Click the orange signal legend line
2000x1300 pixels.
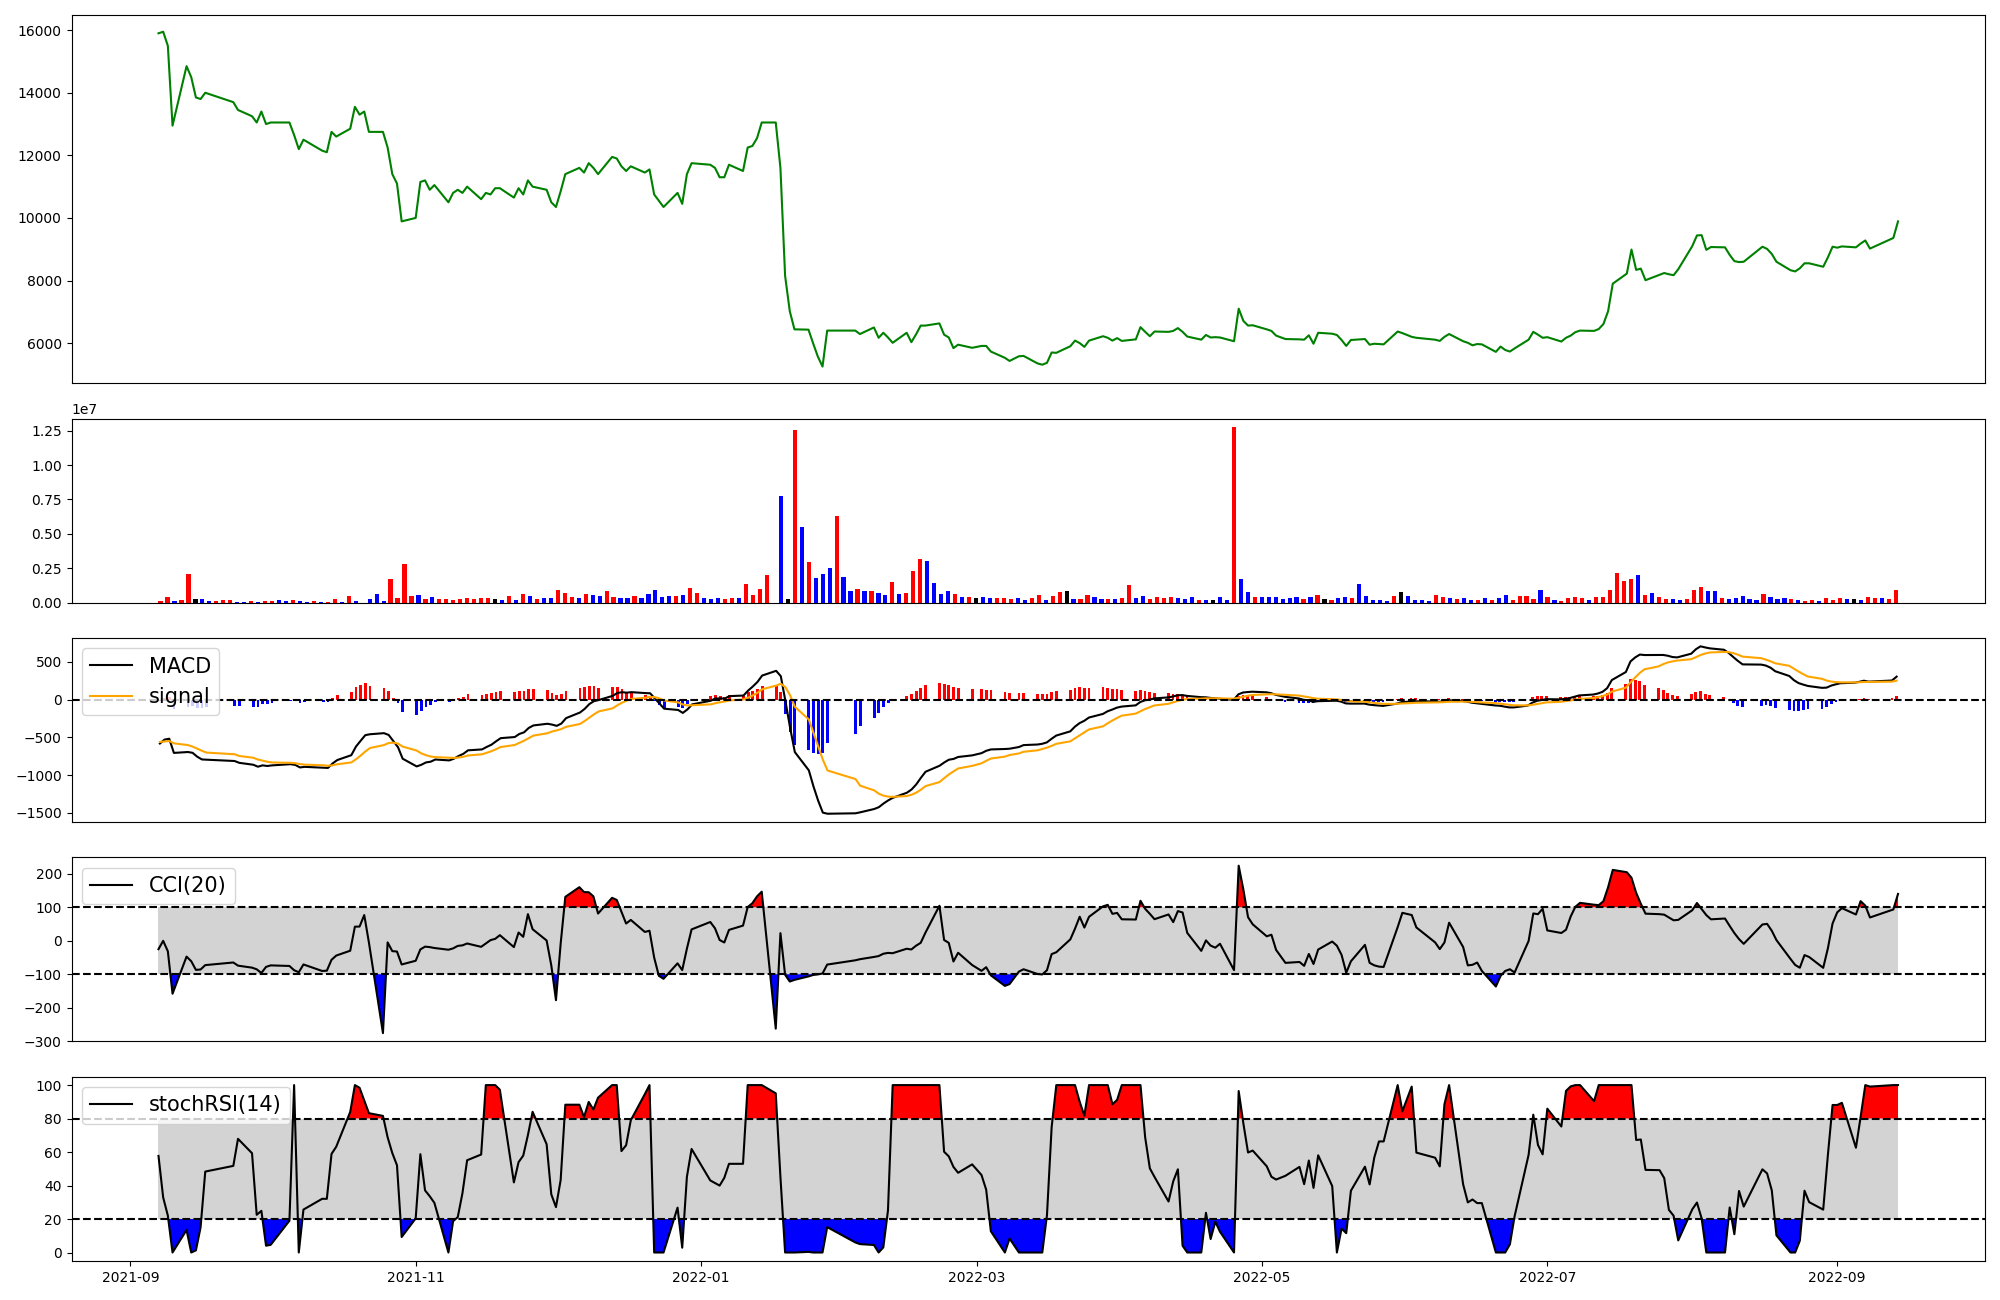(110, 696)
